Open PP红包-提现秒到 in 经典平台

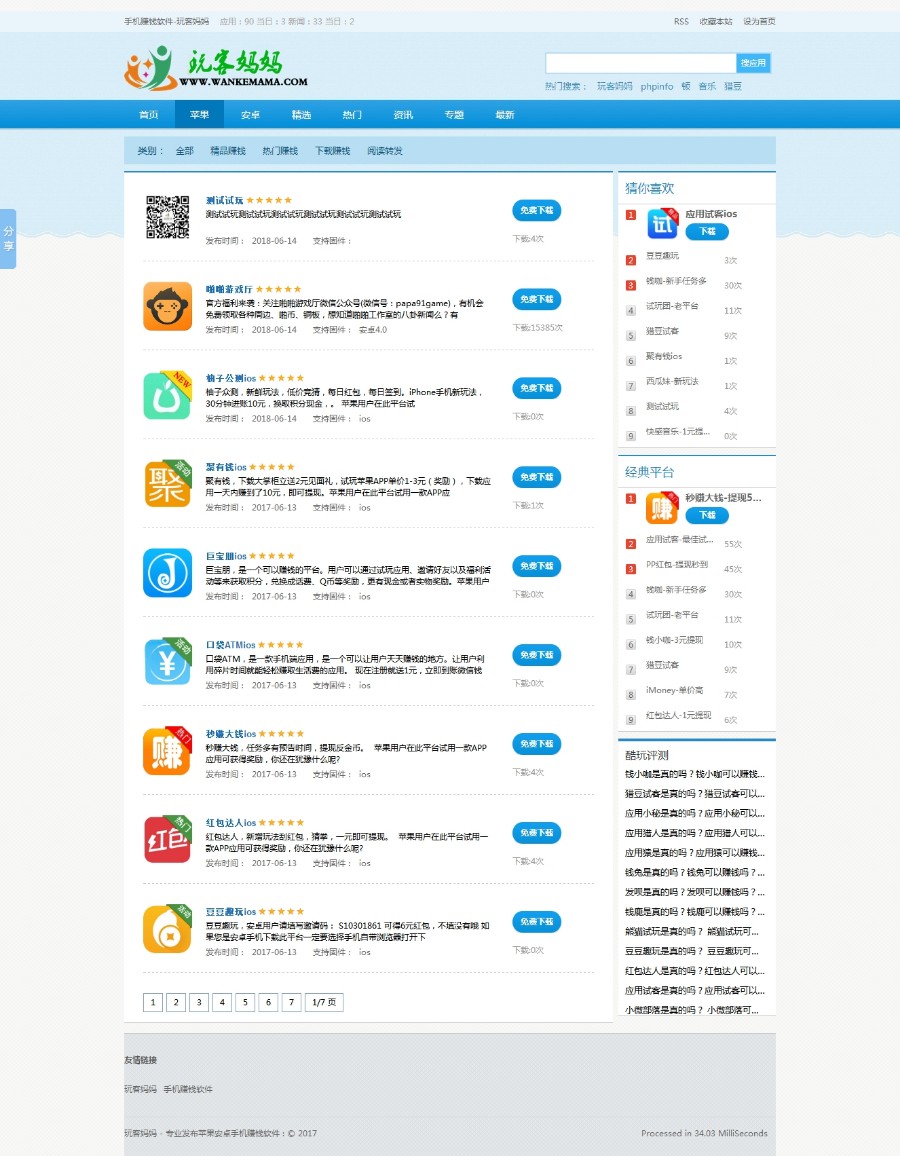(x=677, y=565)
